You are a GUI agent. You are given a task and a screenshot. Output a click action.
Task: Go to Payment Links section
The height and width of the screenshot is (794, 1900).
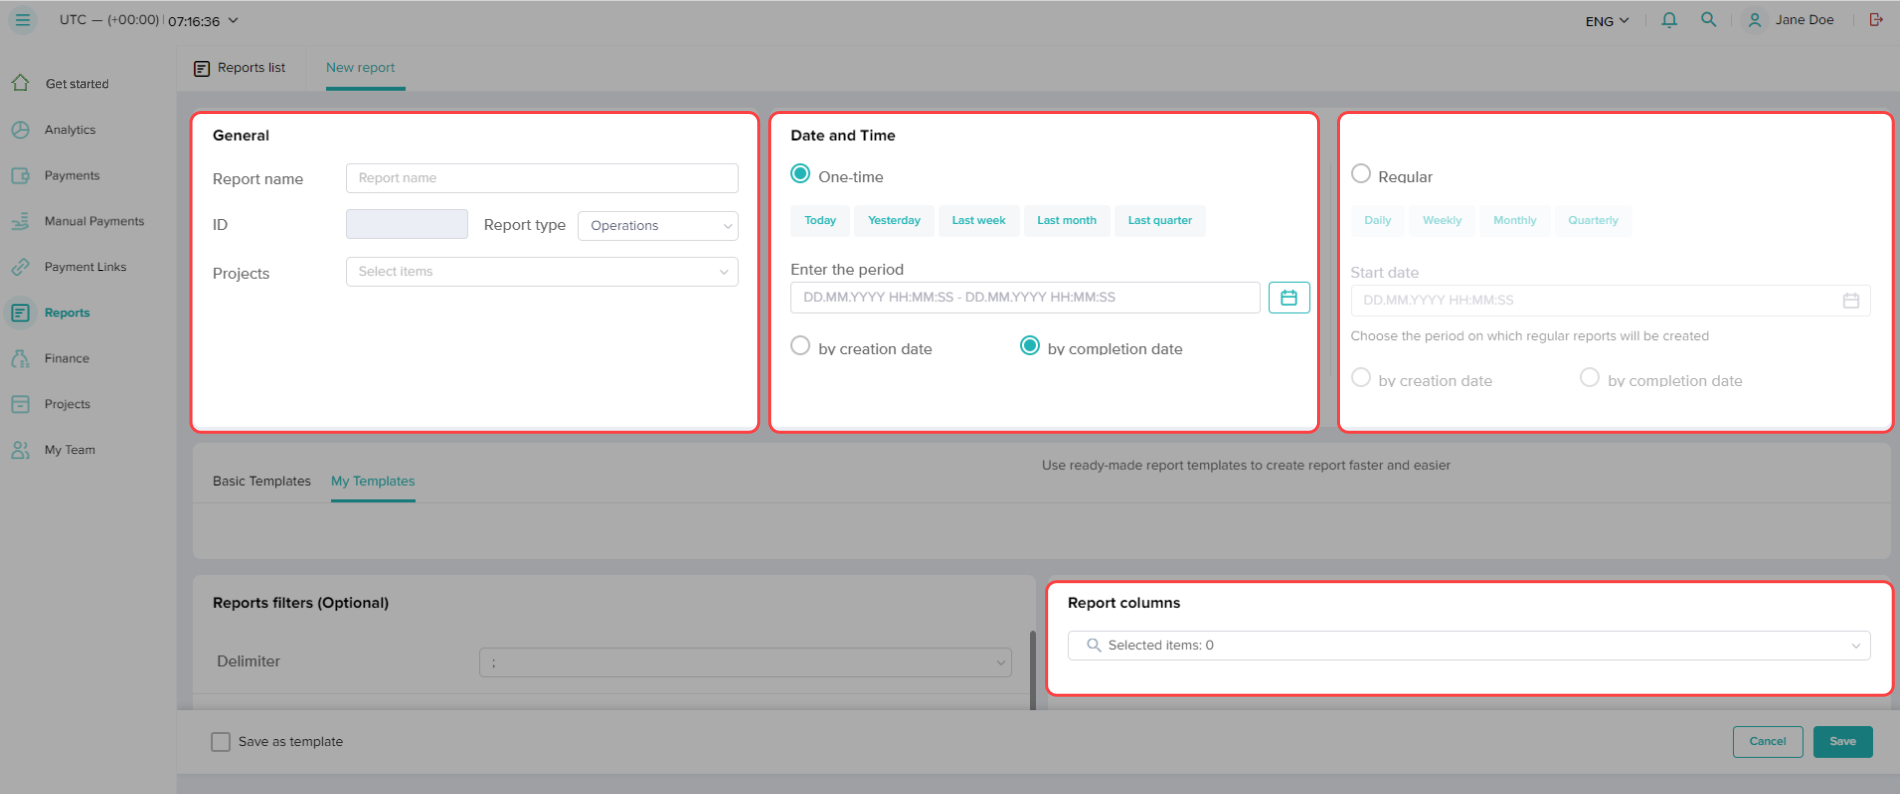click(84, 267)
